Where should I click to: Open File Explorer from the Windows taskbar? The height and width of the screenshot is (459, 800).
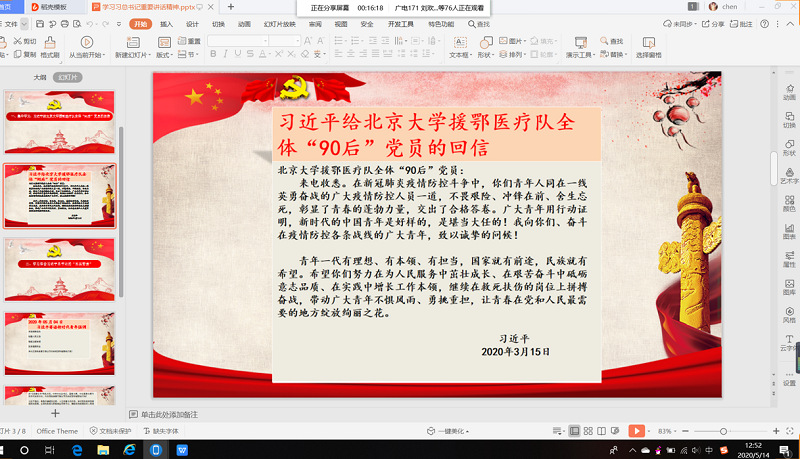click(105, 451)
